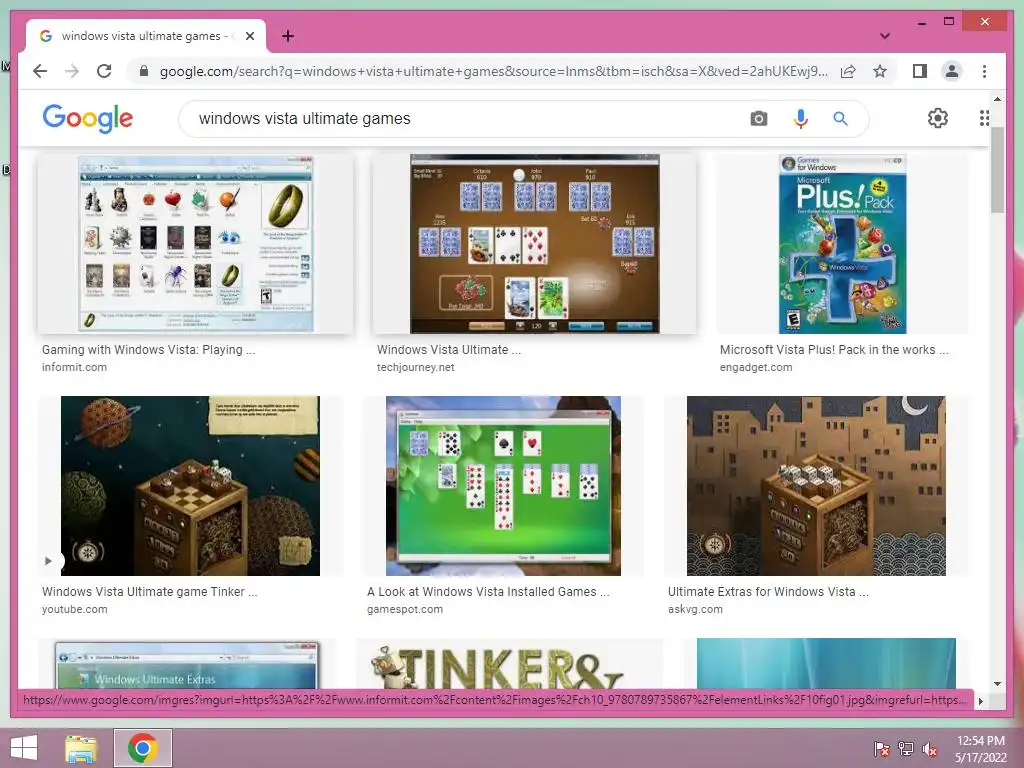Go to Google home via logo
This screenshot has height=768, width=1024.
point(88,118)
